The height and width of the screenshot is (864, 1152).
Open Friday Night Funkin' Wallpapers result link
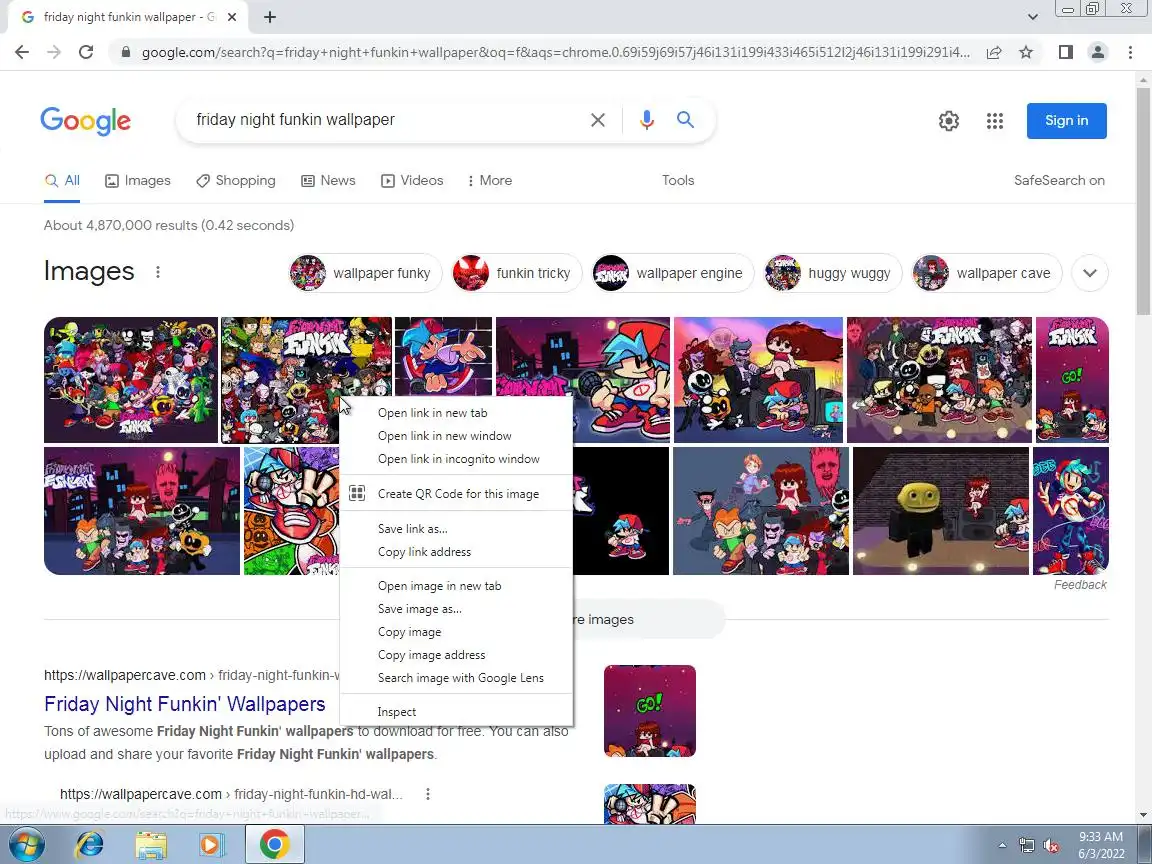[184, 704]
